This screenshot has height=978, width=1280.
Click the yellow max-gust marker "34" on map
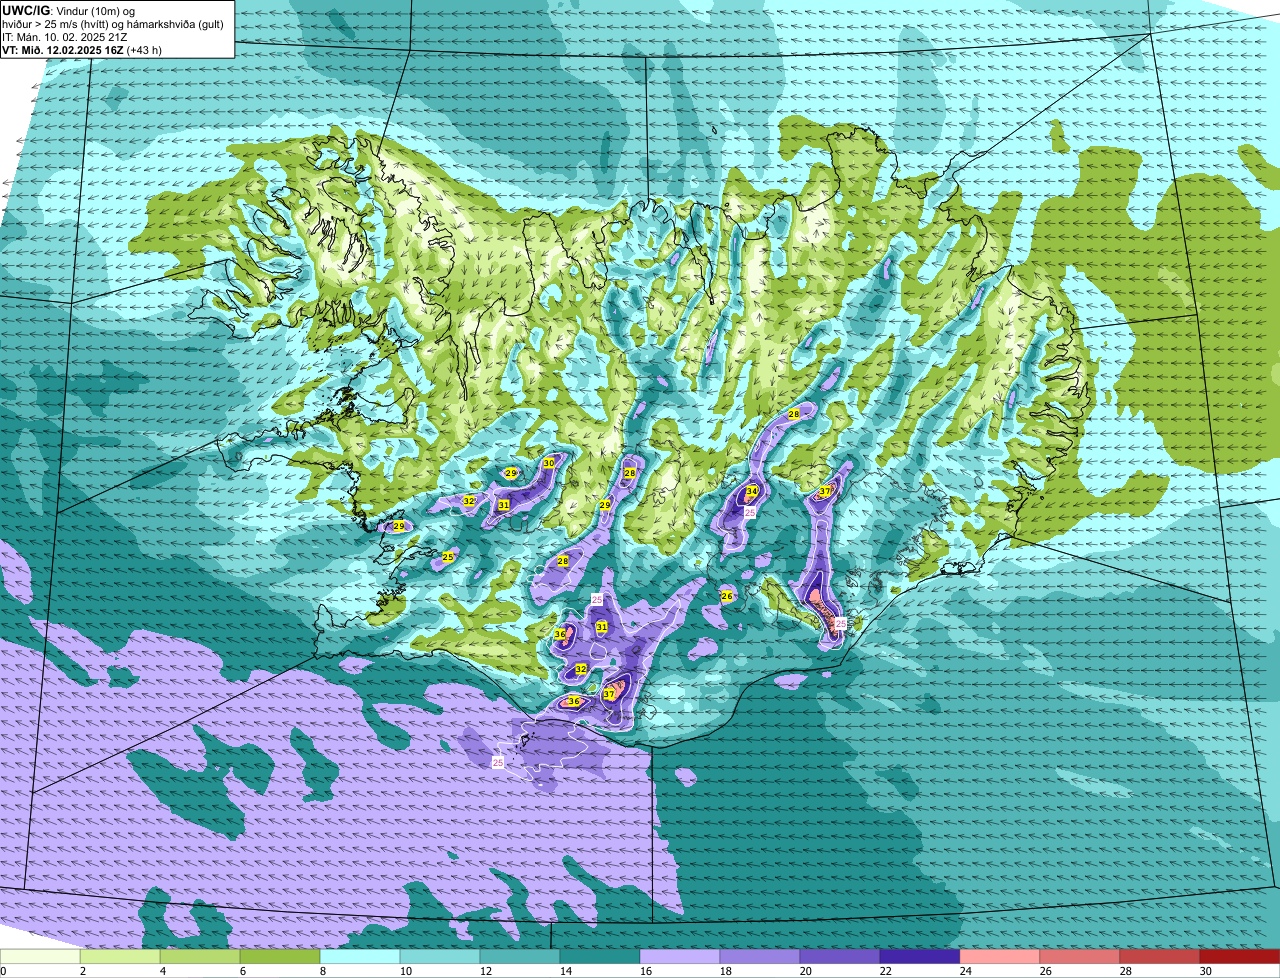tap(751, 491)
